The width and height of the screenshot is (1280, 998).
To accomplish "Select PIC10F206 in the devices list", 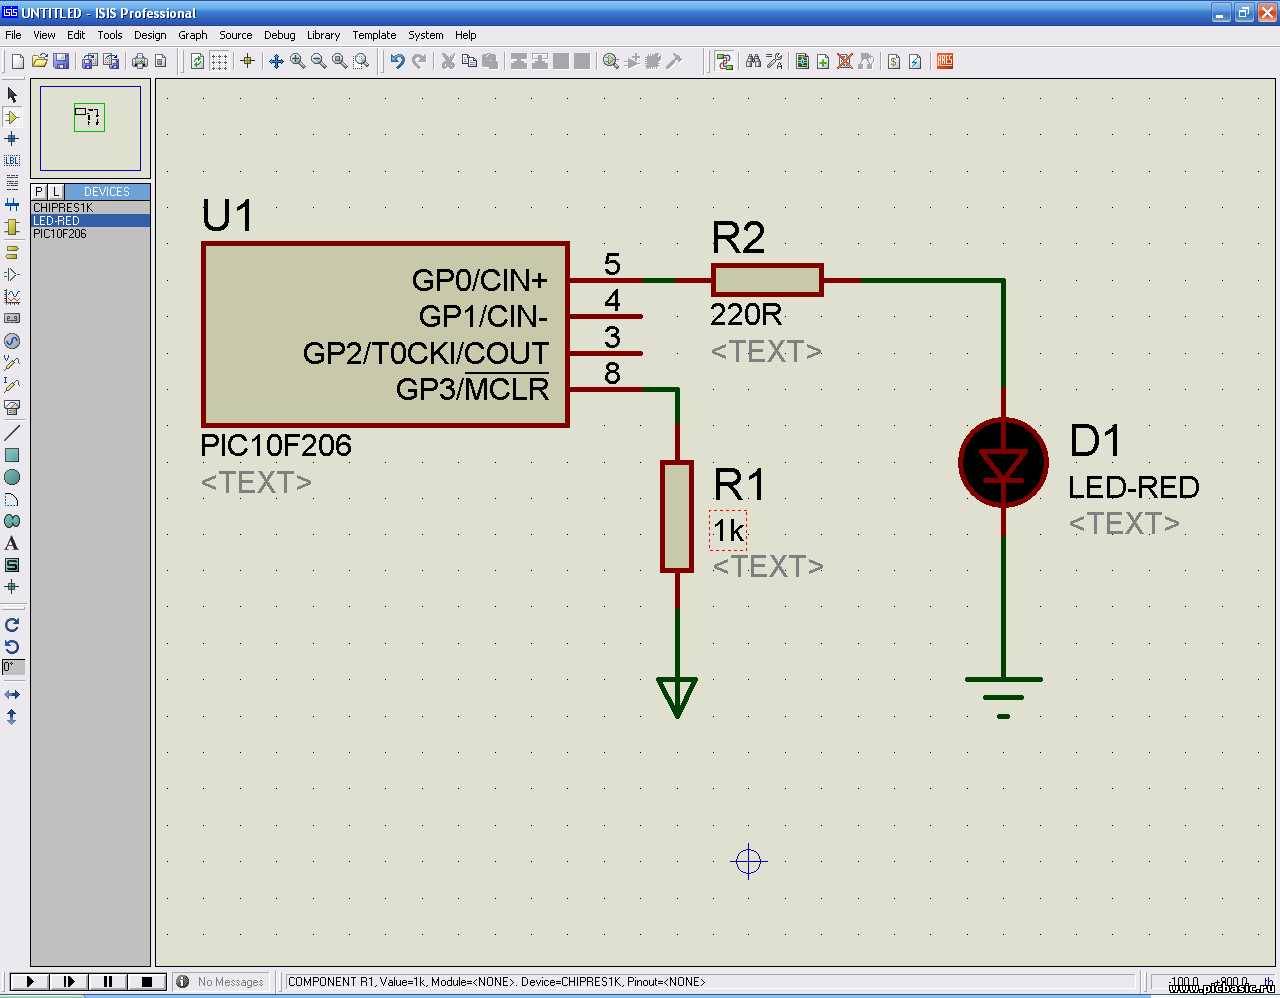I will [x=90, y=234].
